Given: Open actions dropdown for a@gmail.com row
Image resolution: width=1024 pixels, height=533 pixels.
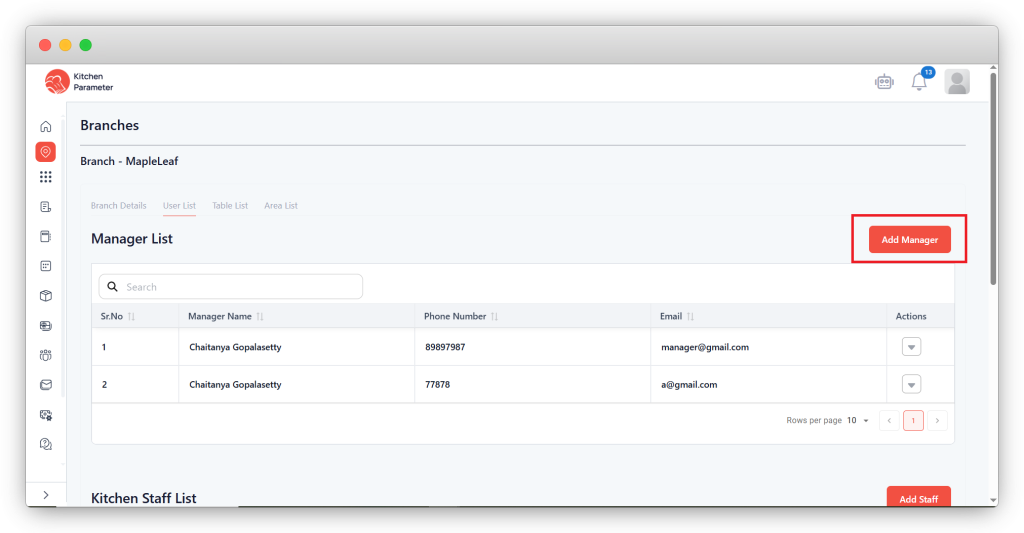Looking at the screenshot, I should 911,384.
